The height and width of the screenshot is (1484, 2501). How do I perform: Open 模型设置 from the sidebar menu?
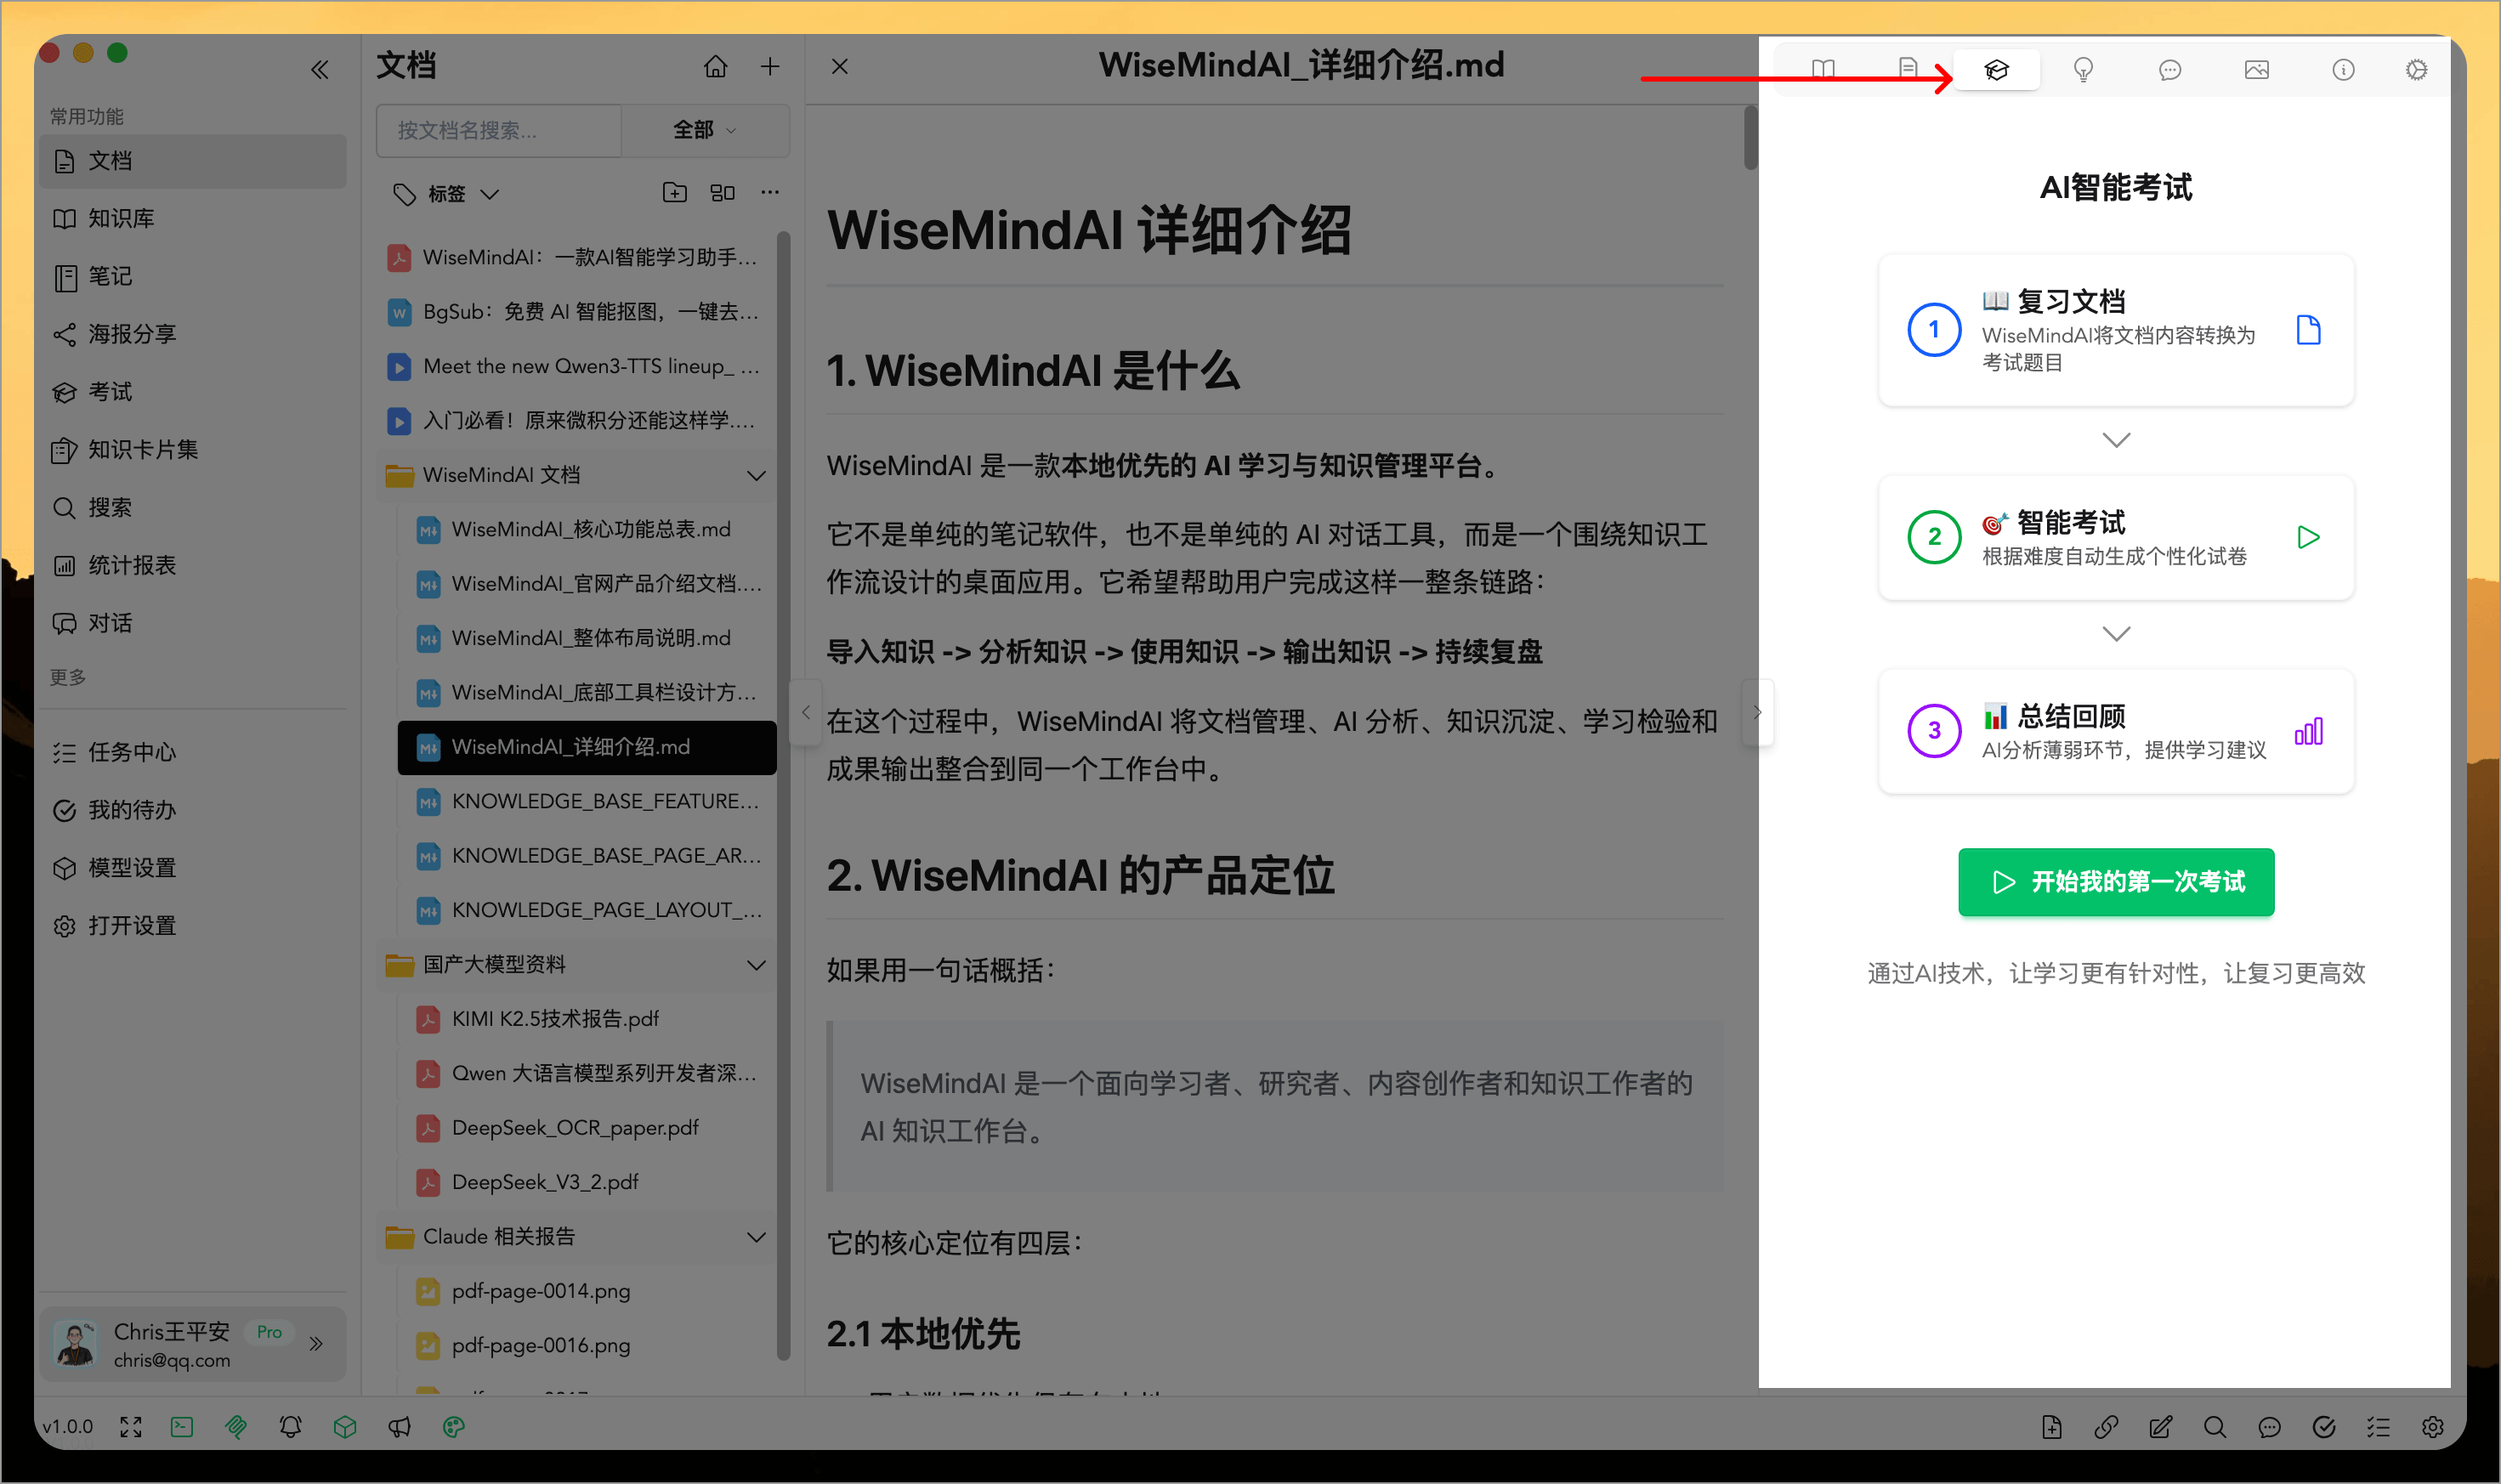131,867
